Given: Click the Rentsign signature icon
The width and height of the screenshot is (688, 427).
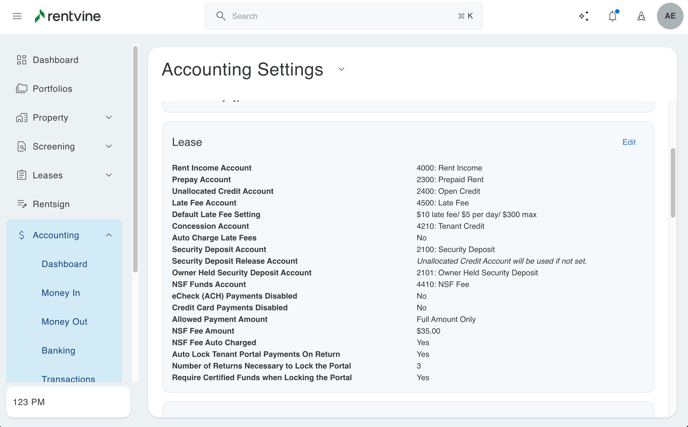Looking at the screenshot, I should tap(22, 204).
